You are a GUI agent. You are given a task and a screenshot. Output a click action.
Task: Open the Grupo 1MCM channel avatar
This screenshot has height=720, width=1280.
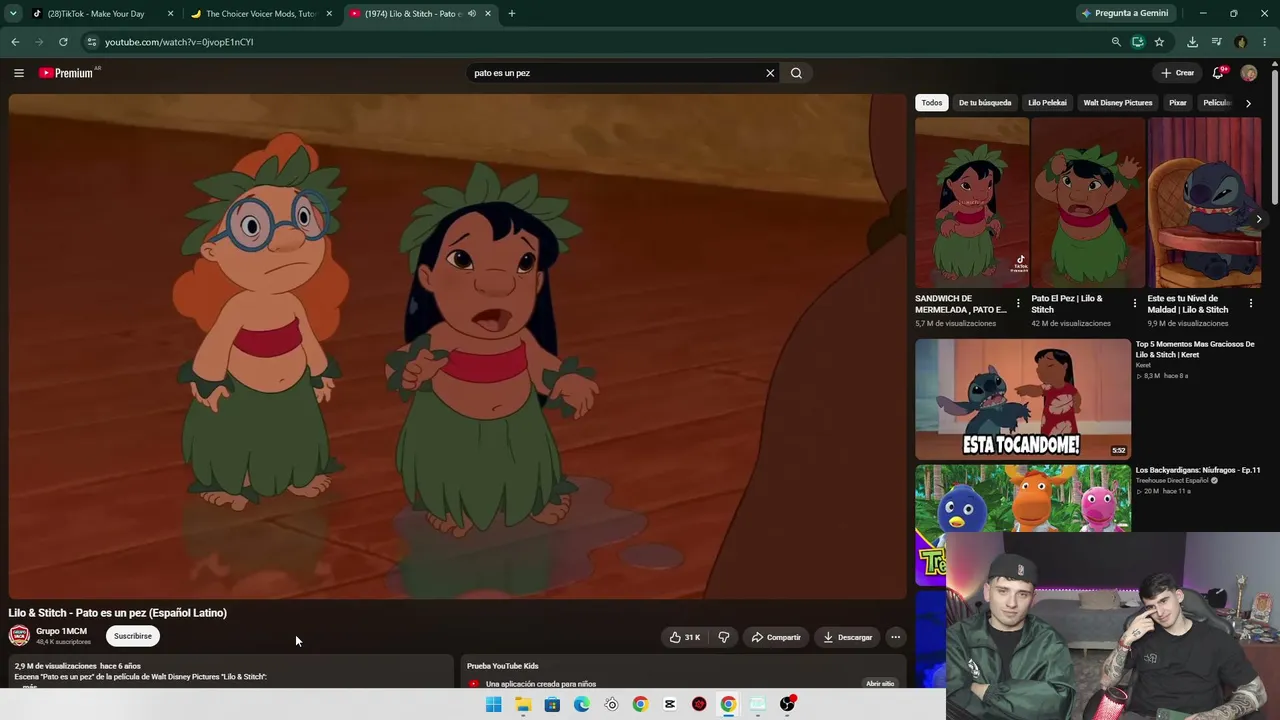coord(19,636)
